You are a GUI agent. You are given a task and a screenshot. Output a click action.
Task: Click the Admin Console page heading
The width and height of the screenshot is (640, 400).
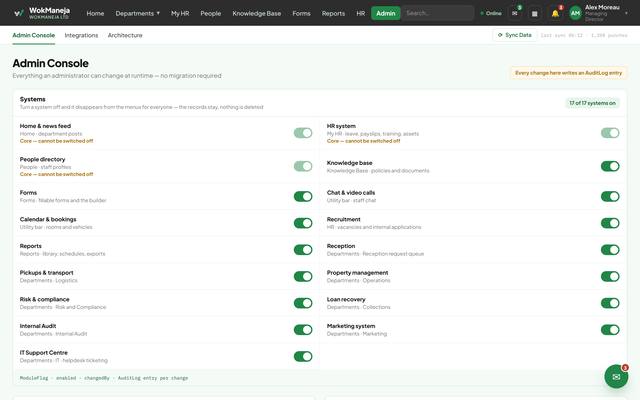[50, 63]
